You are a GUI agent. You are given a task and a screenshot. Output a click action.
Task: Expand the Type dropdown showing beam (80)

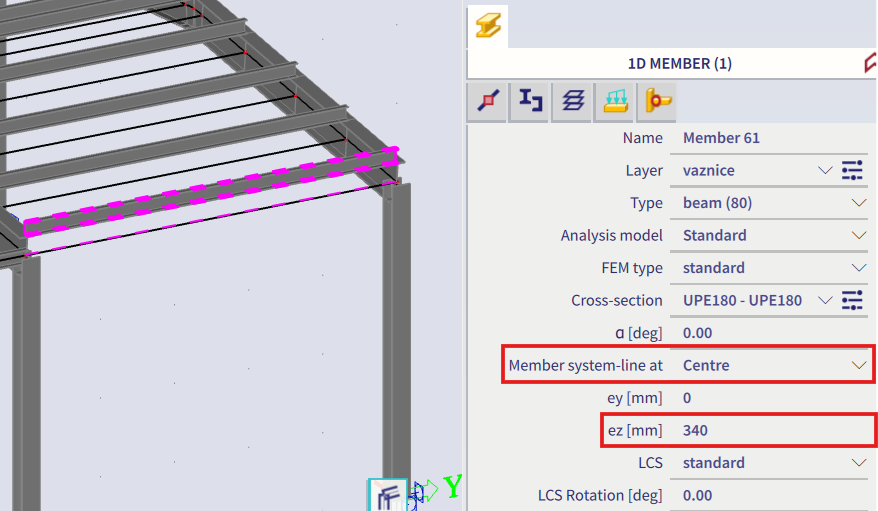click(859, 203)
